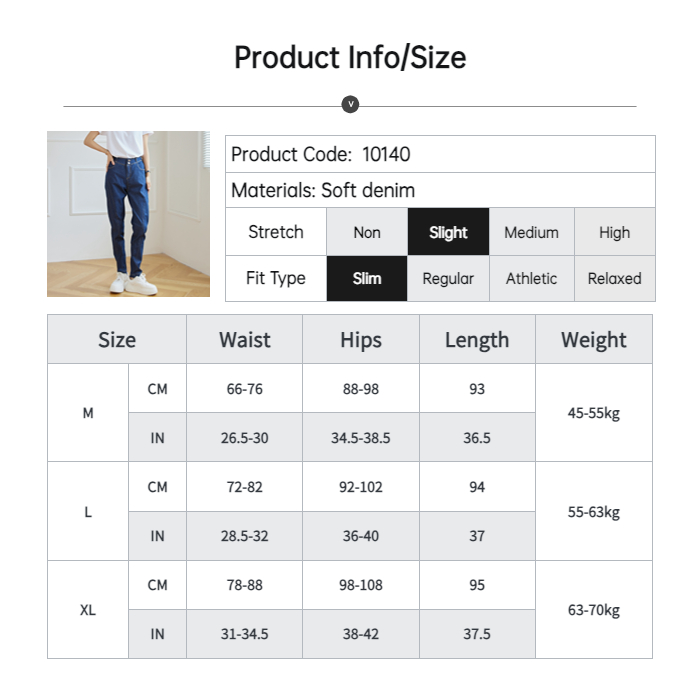Click the Size column header
700x700 pixels.
tap(117, 340)
